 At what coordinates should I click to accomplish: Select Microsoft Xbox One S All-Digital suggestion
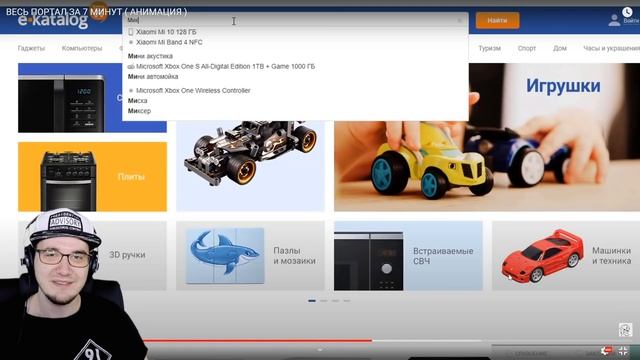(225, 66)
